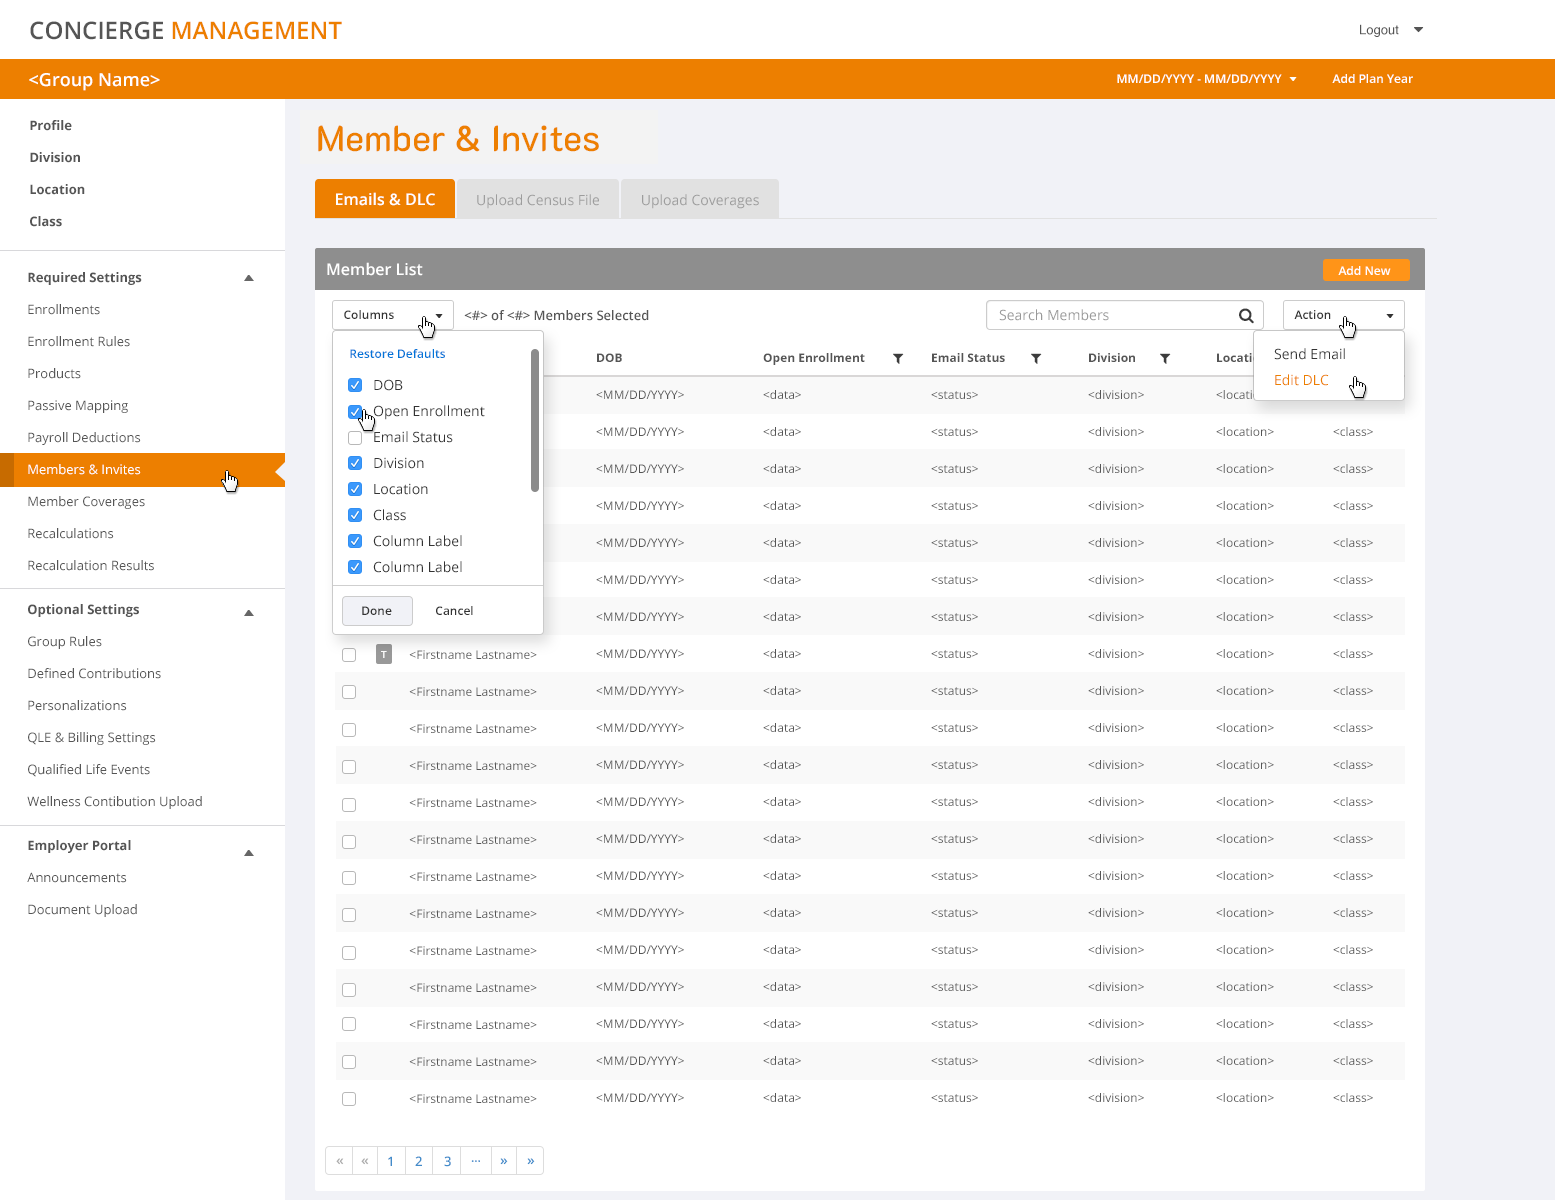Collapse the Required Settings section arrow
This screenshot has width=1555, height=1200.
click(x=249, y=278)
